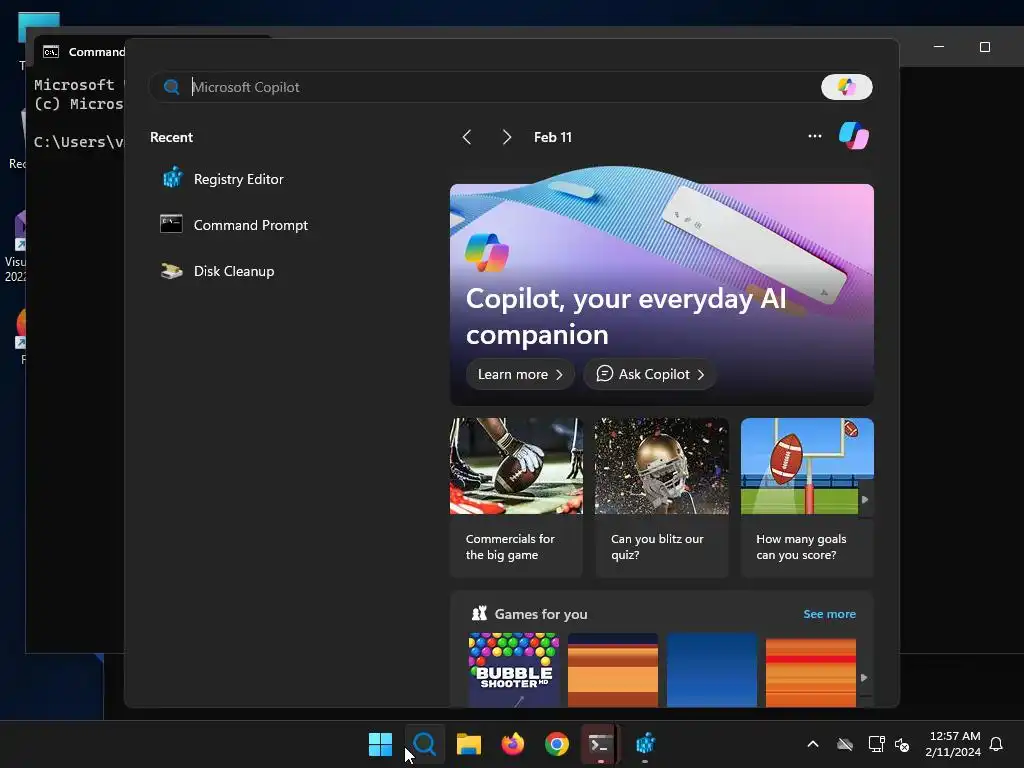Open the three-dot options menu

point(814,136)
